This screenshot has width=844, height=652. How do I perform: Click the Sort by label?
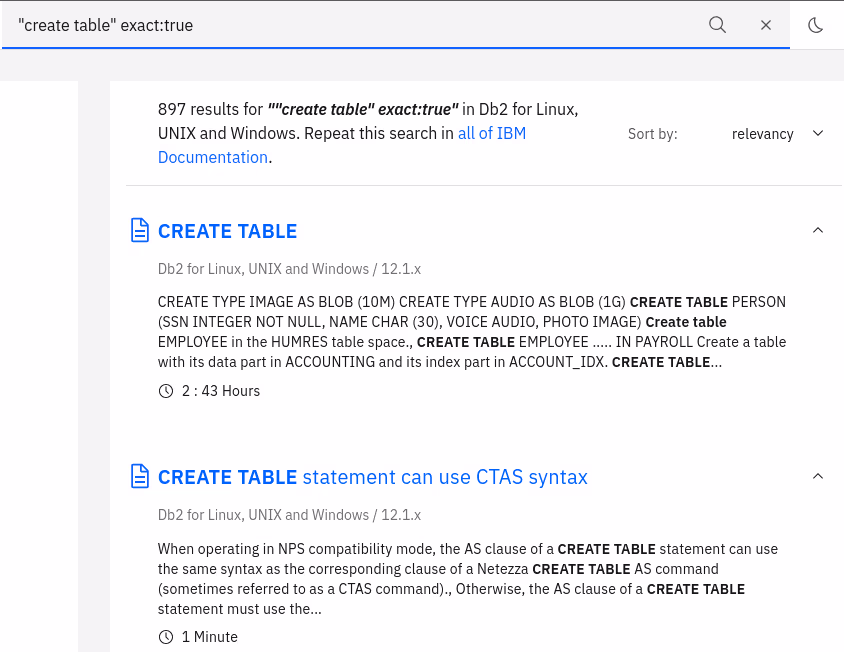point(652,134)
